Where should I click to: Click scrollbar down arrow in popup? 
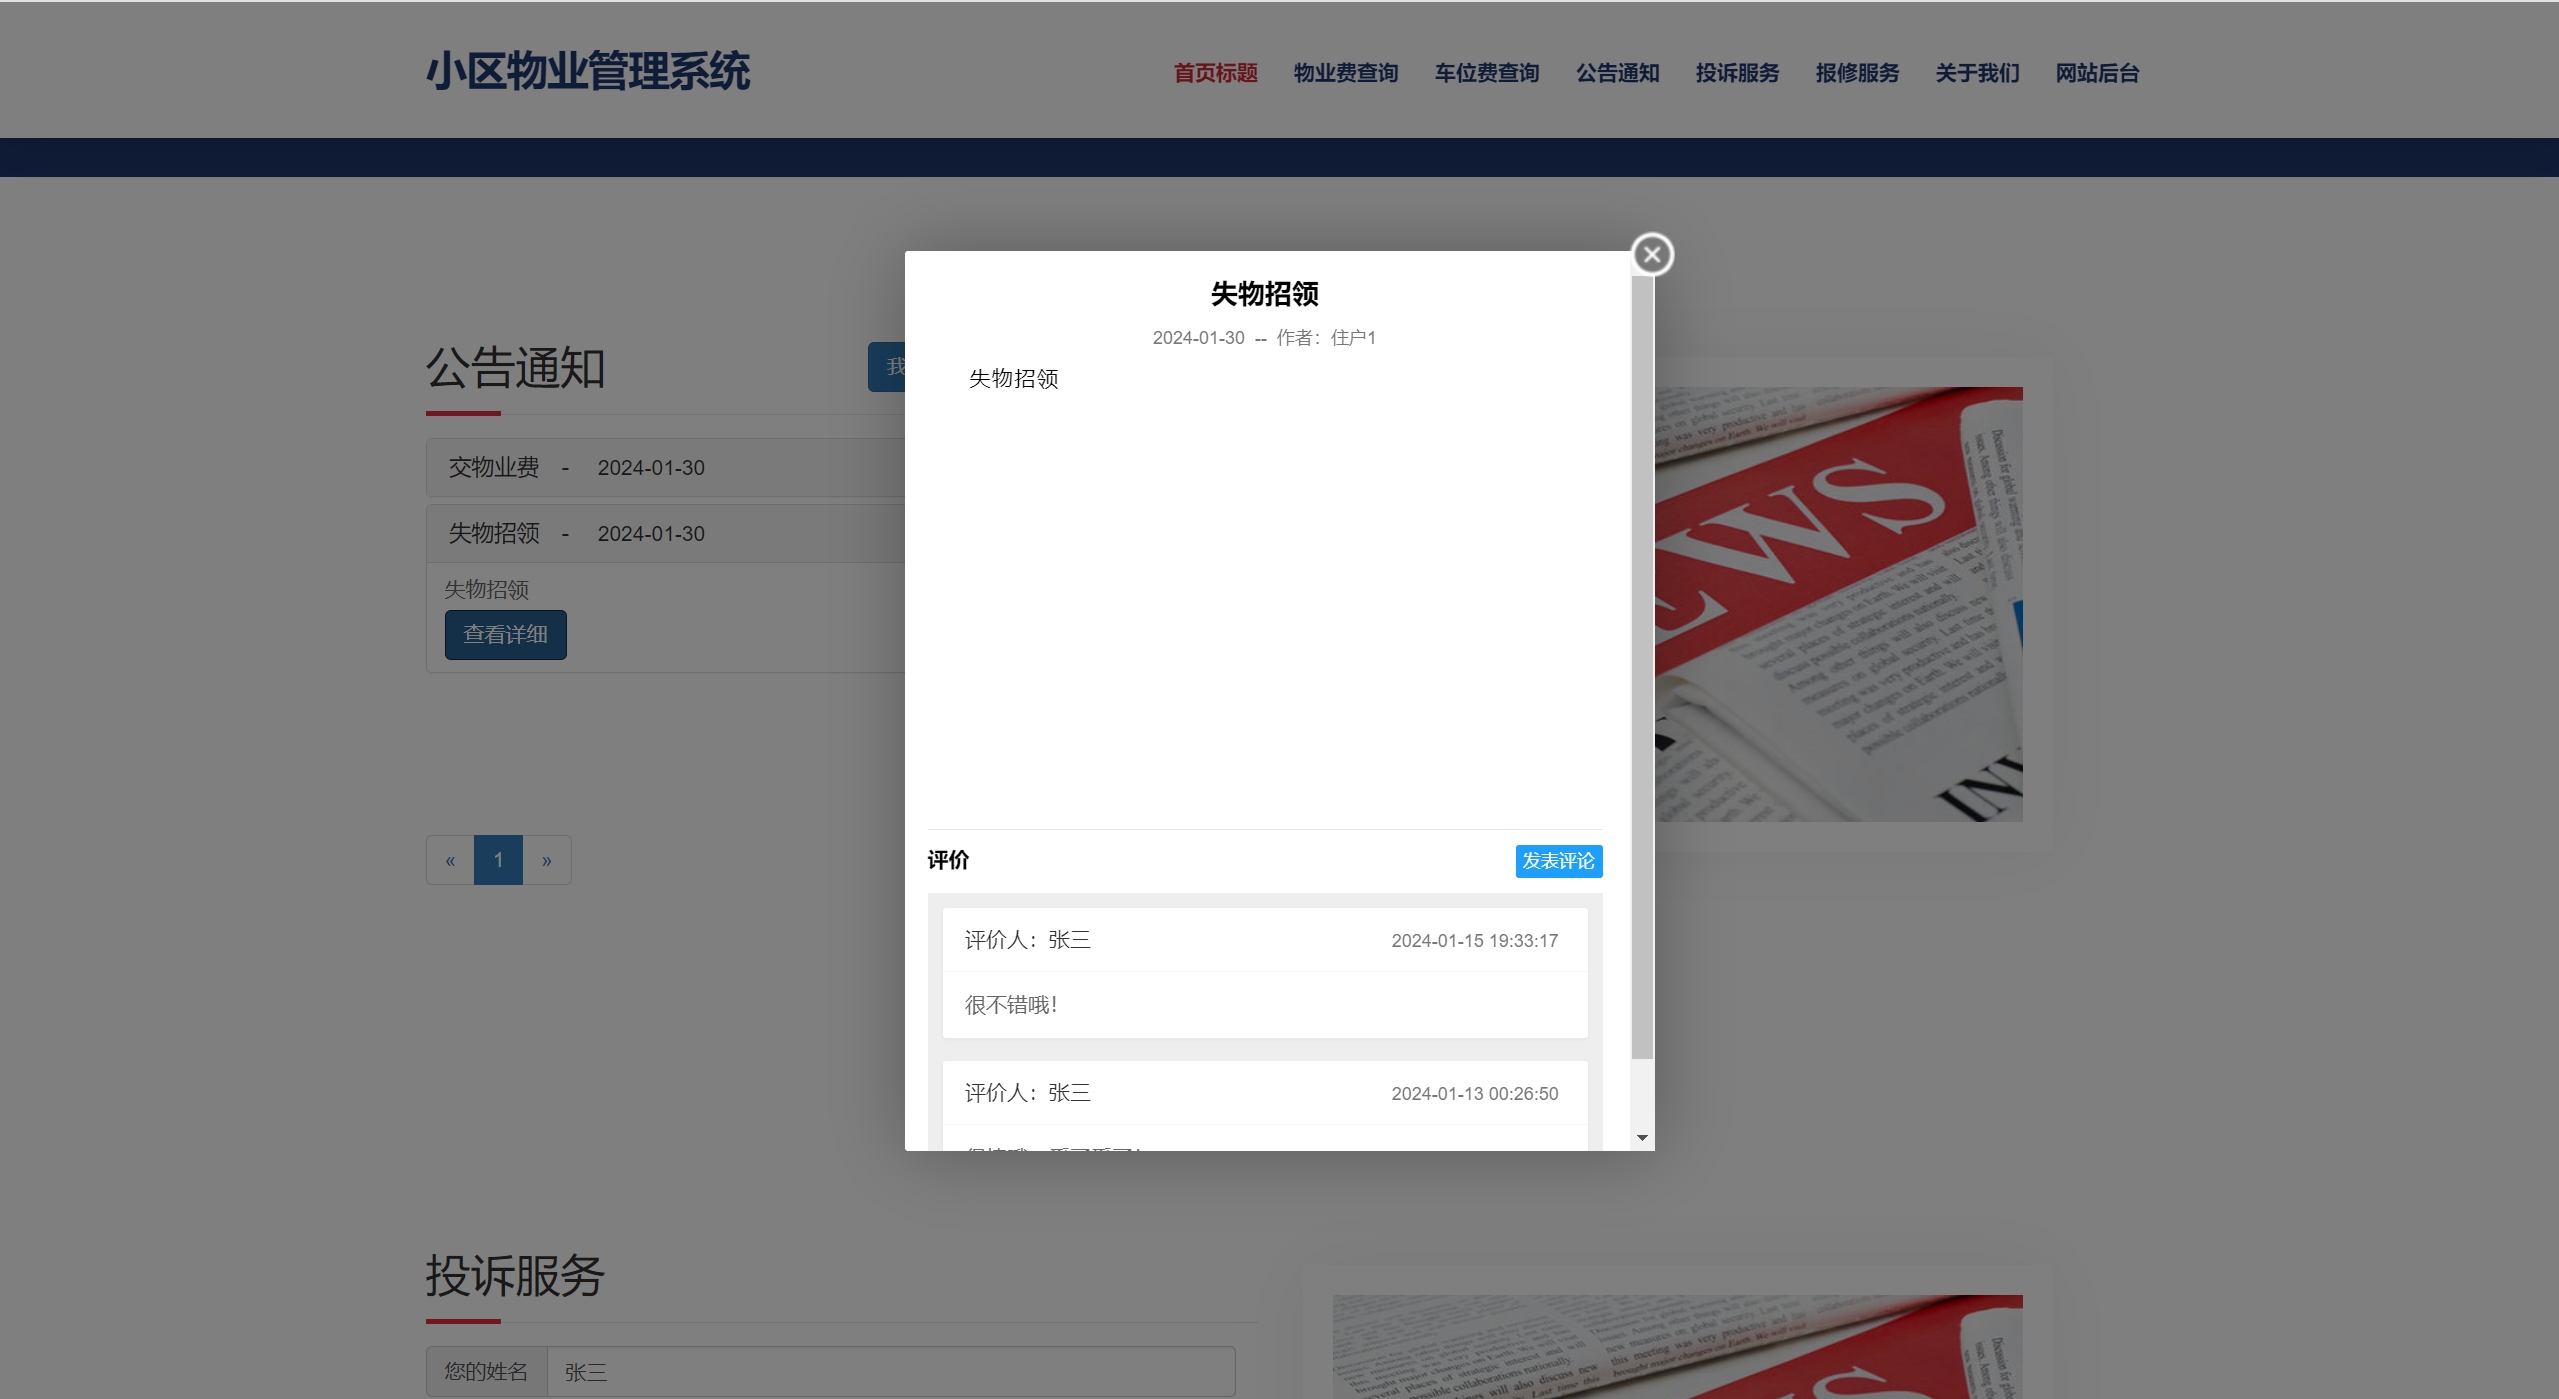1642,1138
